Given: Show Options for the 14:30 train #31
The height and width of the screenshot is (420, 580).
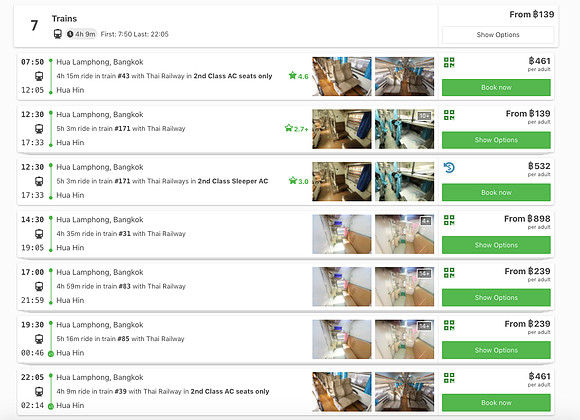Looking at the screenshot, I should click(x=496, y=245).
